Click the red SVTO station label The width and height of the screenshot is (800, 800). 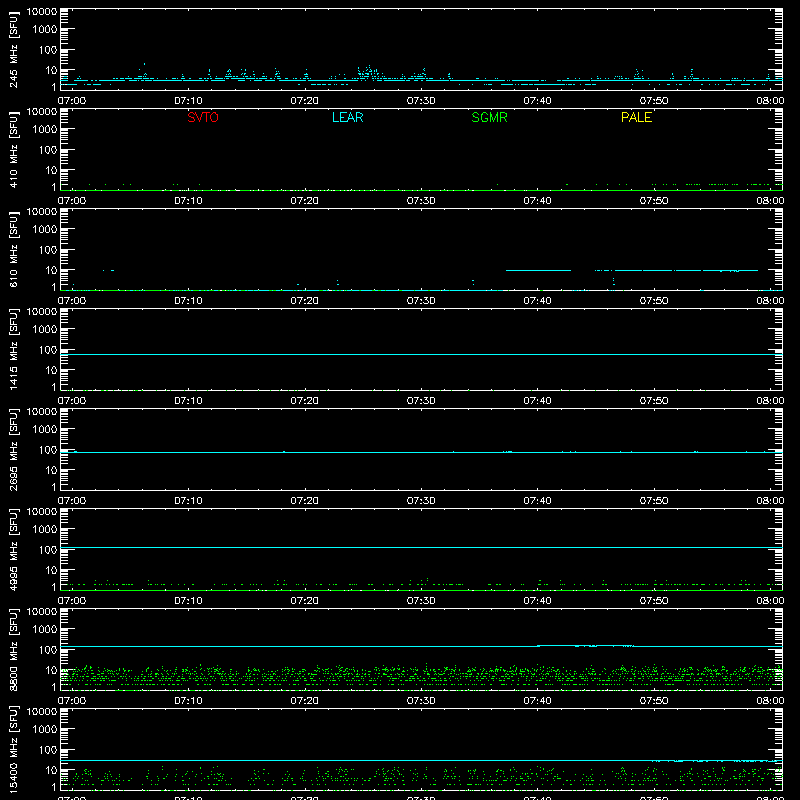[x=203, y=117]
